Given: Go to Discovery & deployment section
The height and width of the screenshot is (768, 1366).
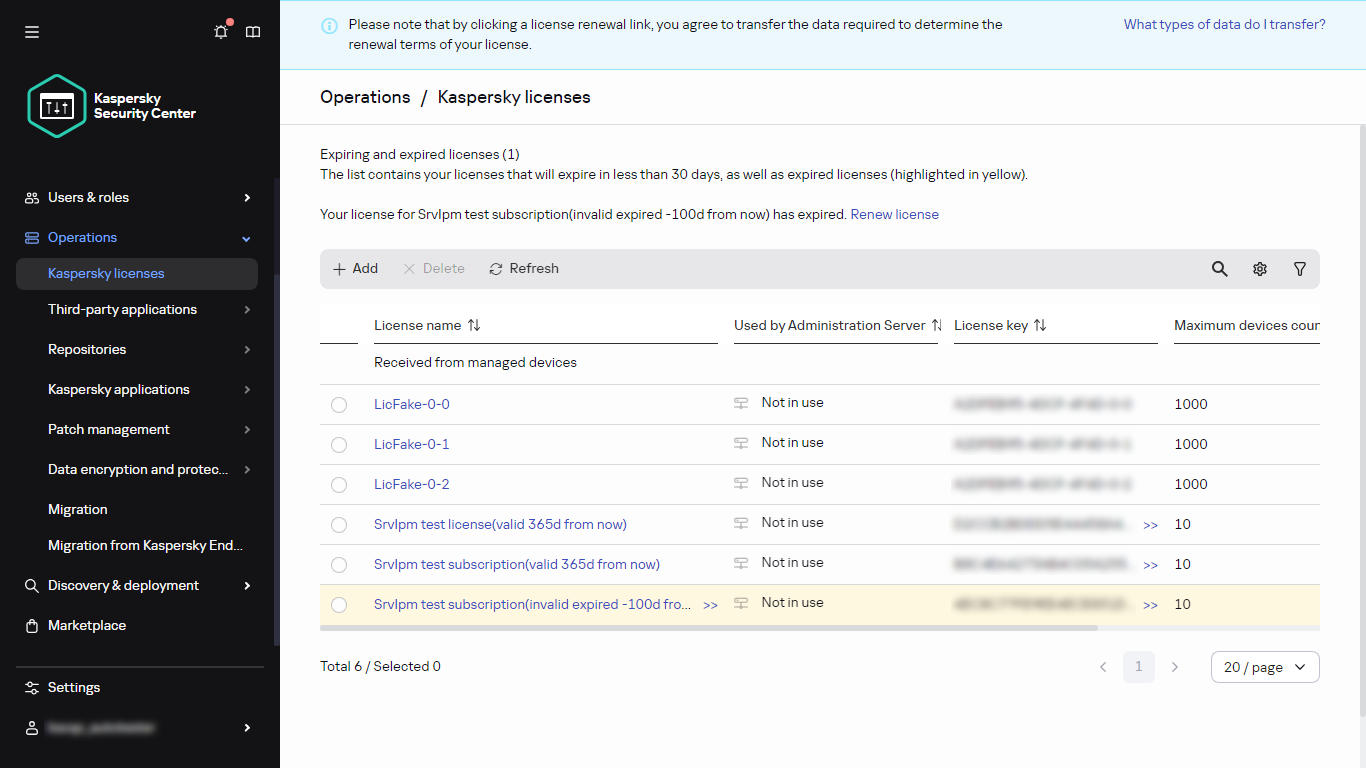Looking at the screenshot, I should [123, 585].
